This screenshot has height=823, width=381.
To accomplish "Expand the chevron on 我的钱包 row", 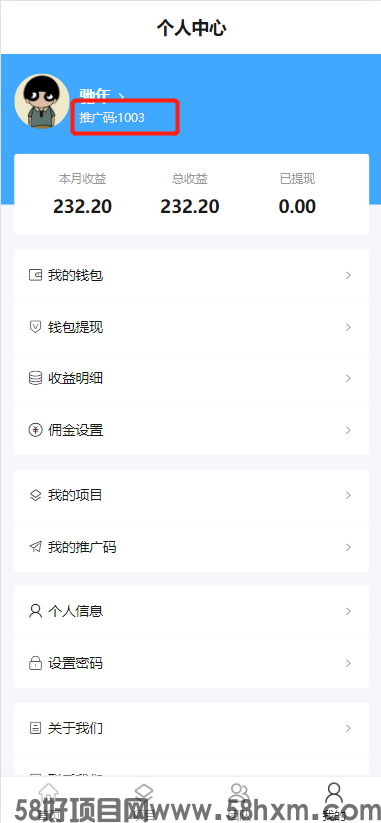I will click(x=348, y=275).
